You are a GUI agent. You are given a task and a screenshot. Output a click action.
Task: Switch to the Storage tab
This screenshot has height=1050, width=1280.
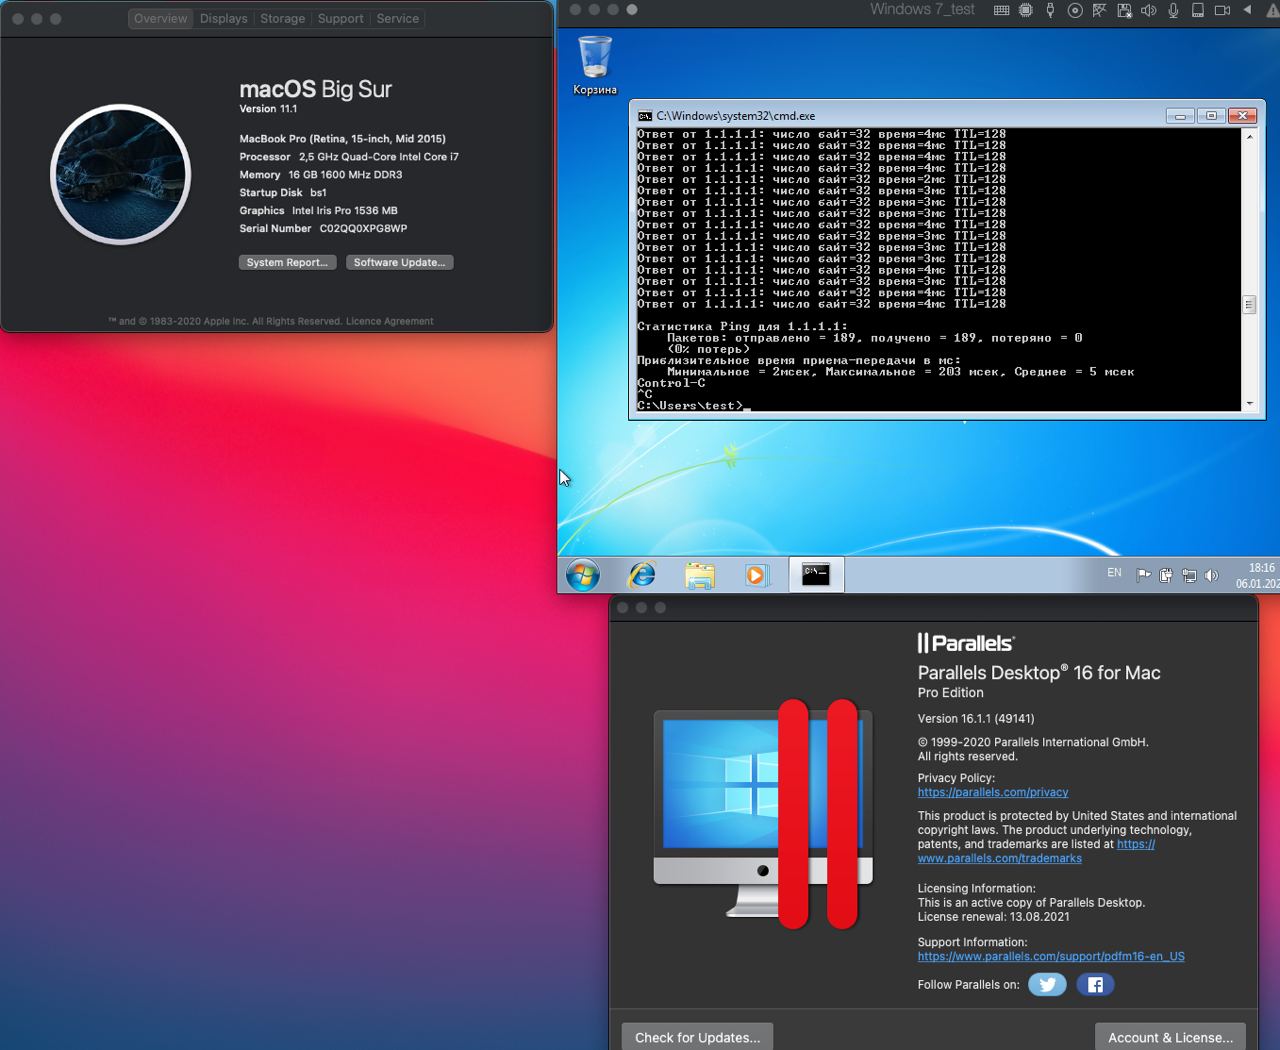coord(282,19)
